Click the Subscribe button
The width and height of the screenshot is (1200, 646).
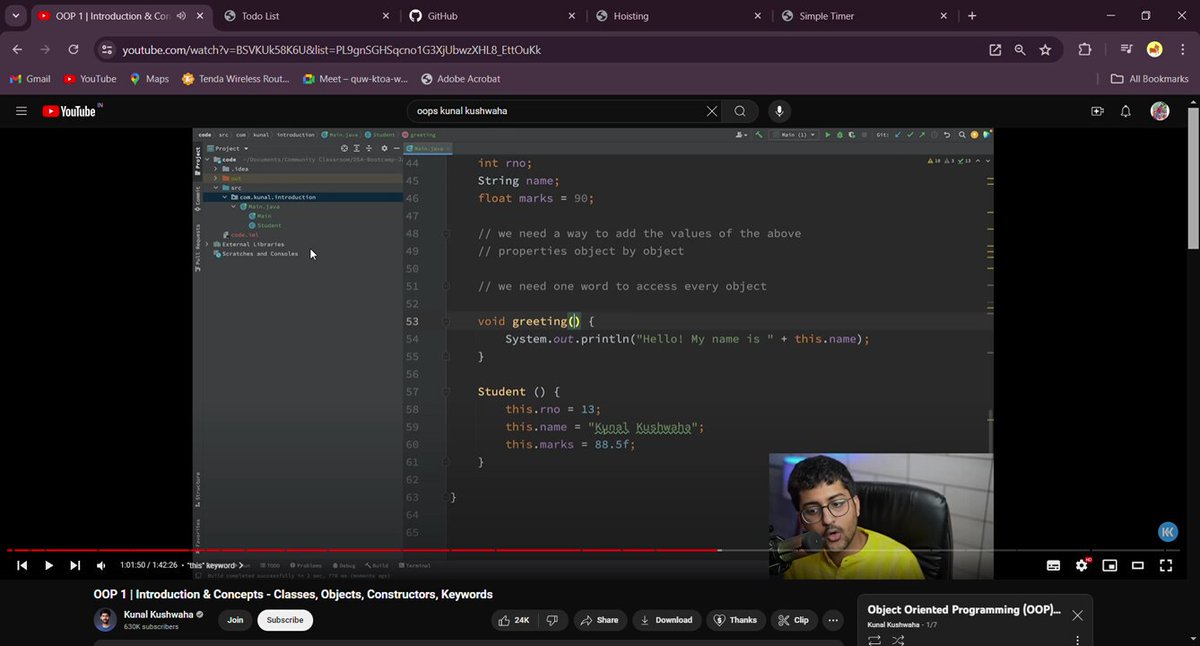point(285,620)
